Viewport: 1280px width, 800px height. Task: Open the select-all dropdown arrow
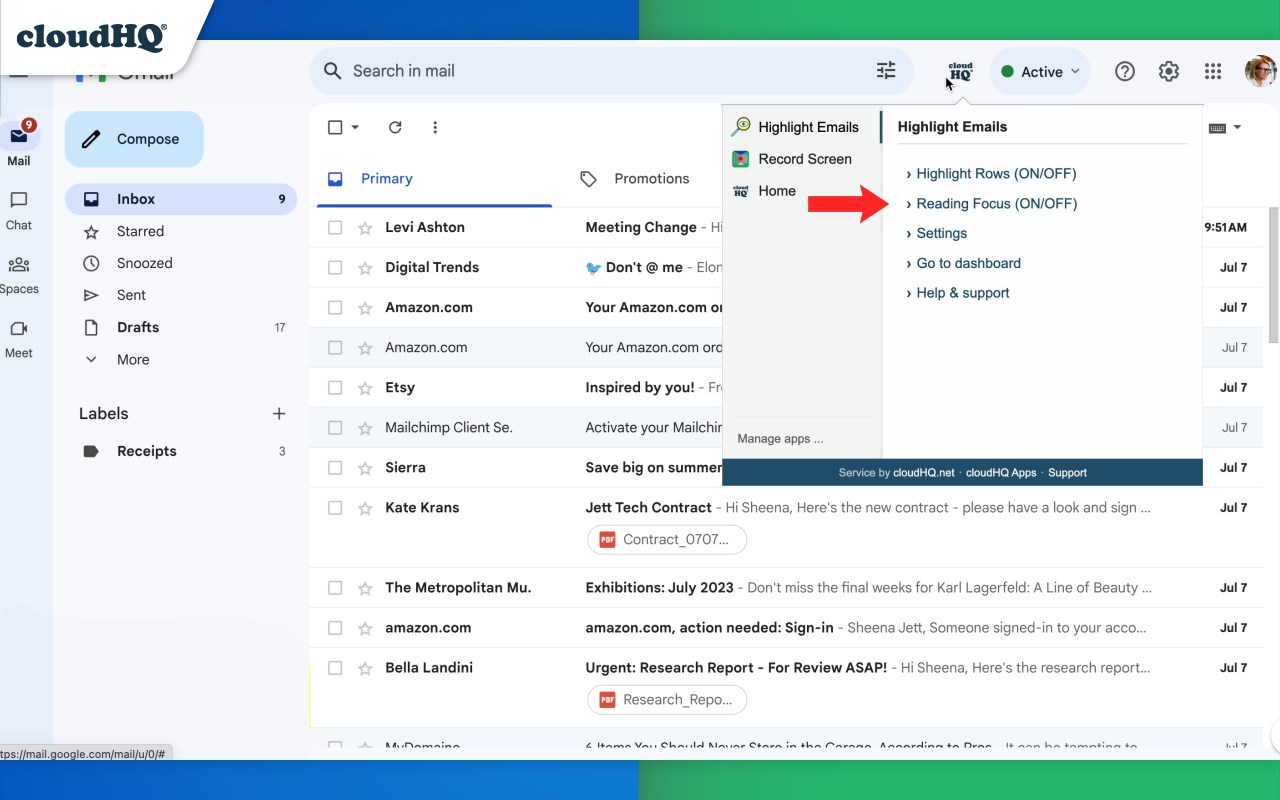pyautogui.click(x=355, y=127)
